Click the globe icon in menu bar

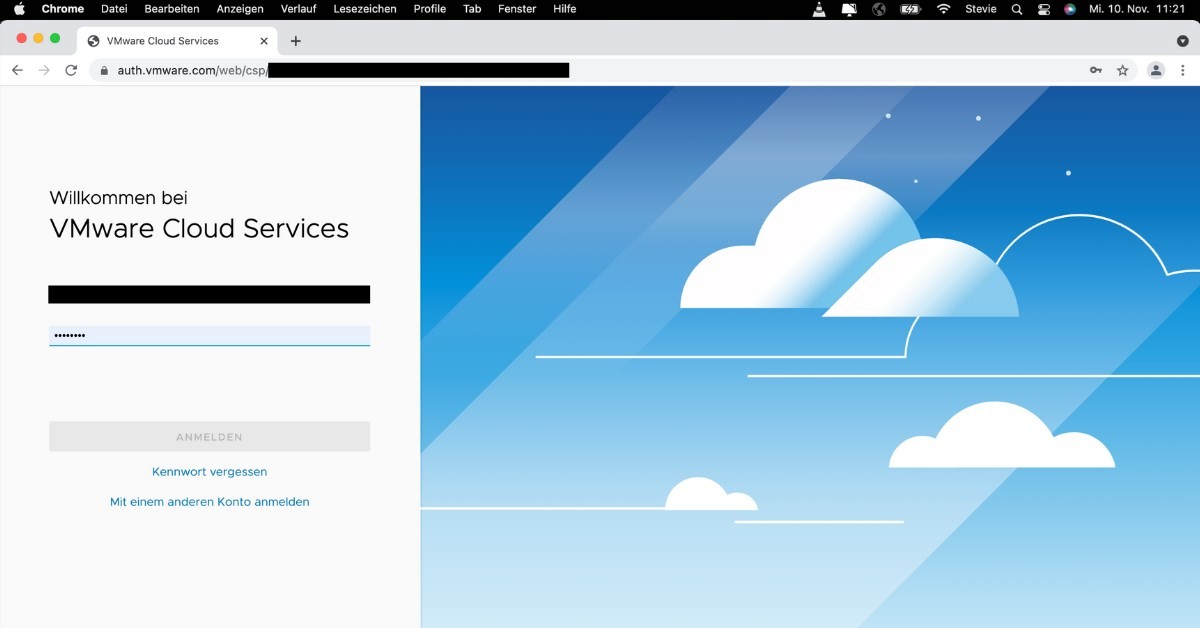pos(879,9)
